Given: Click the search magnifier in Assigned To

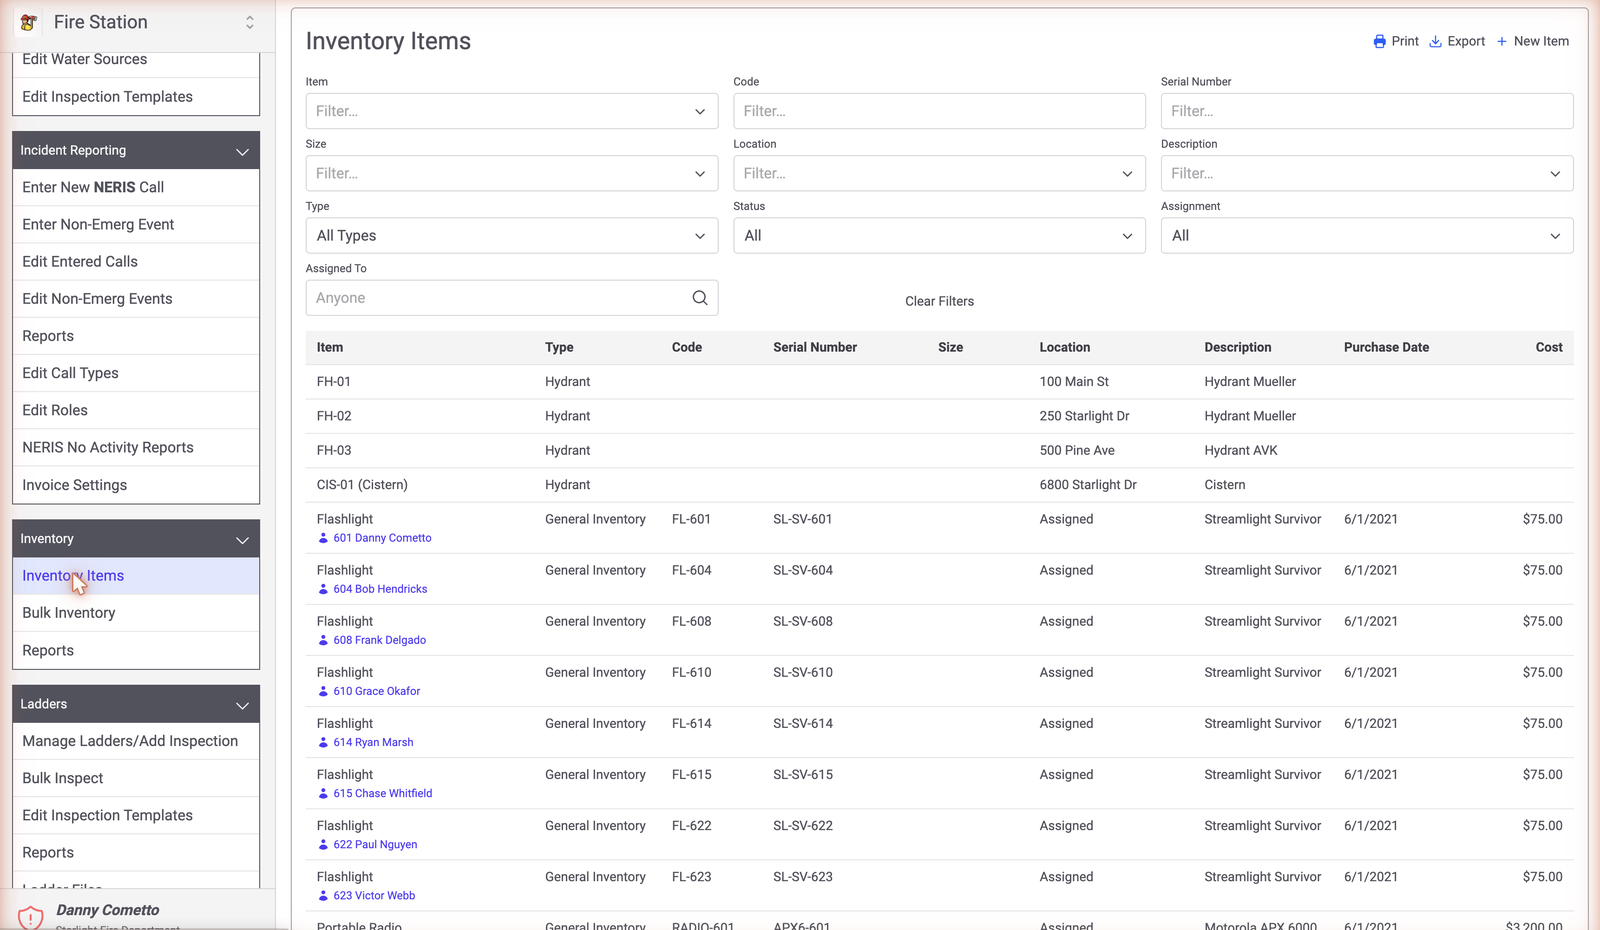Looking at the screenshot, I should coord(700,298).
